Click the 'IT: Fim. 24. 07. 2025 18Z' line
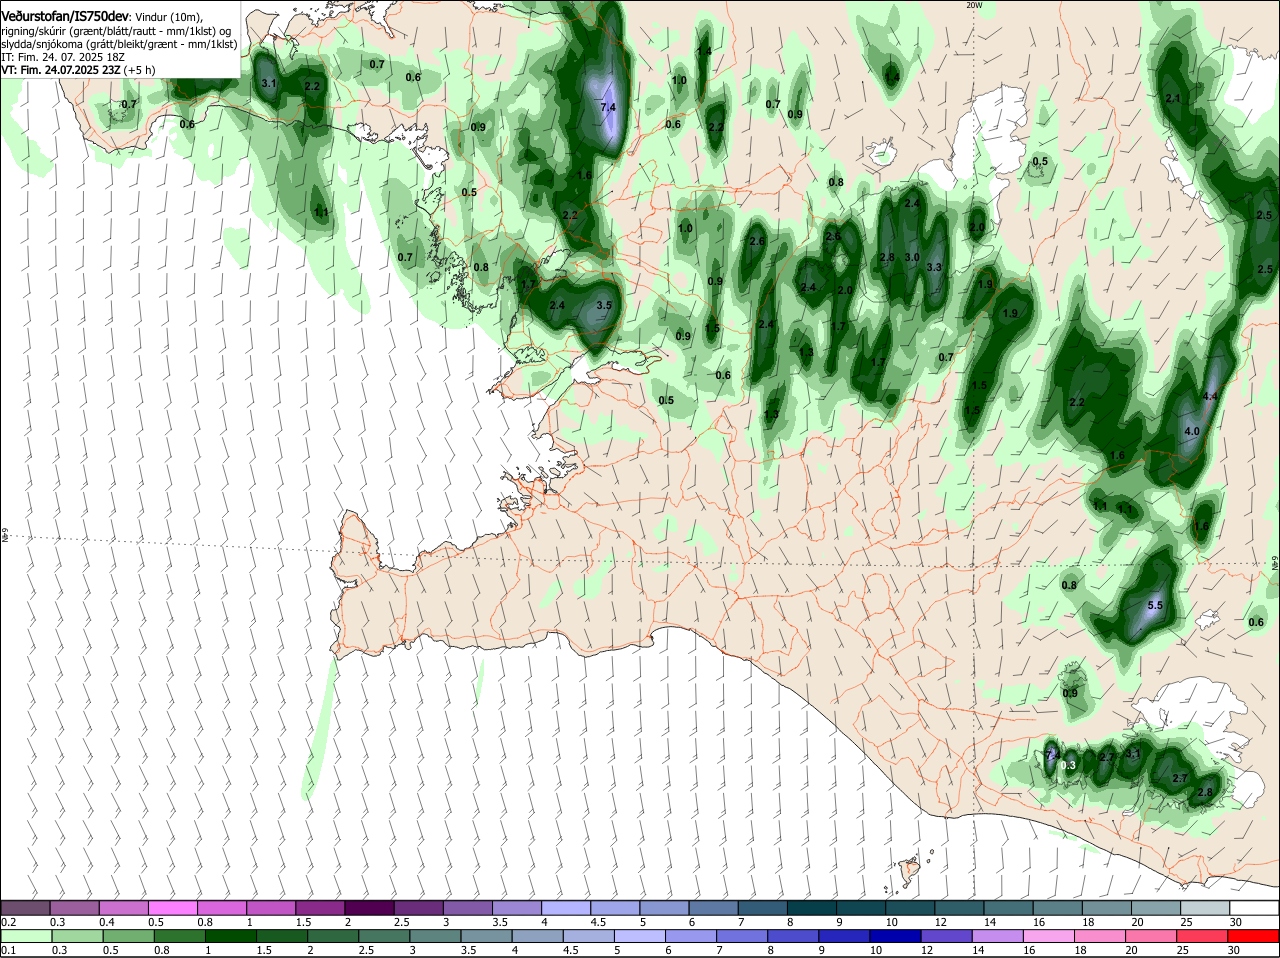 coord(63,57)
